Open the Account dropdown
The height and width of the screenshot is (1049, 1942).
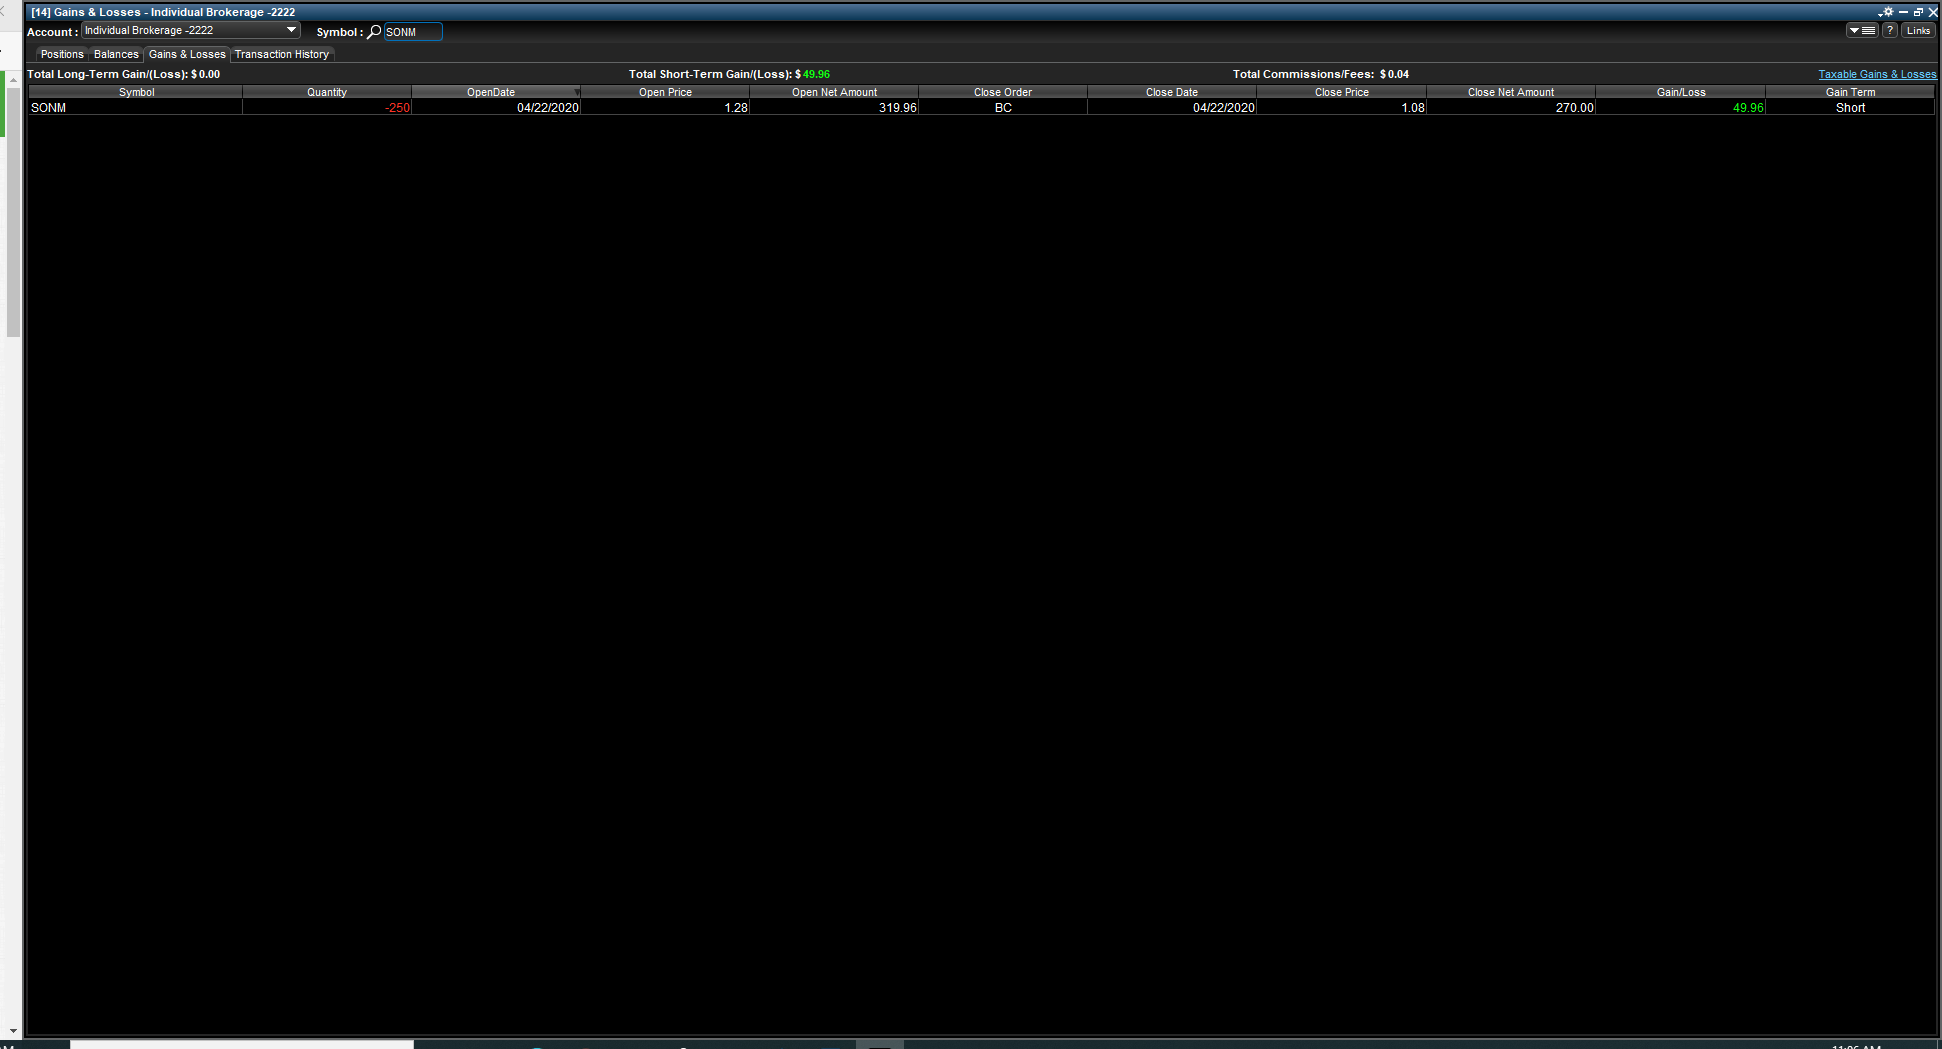pos(191,31)
